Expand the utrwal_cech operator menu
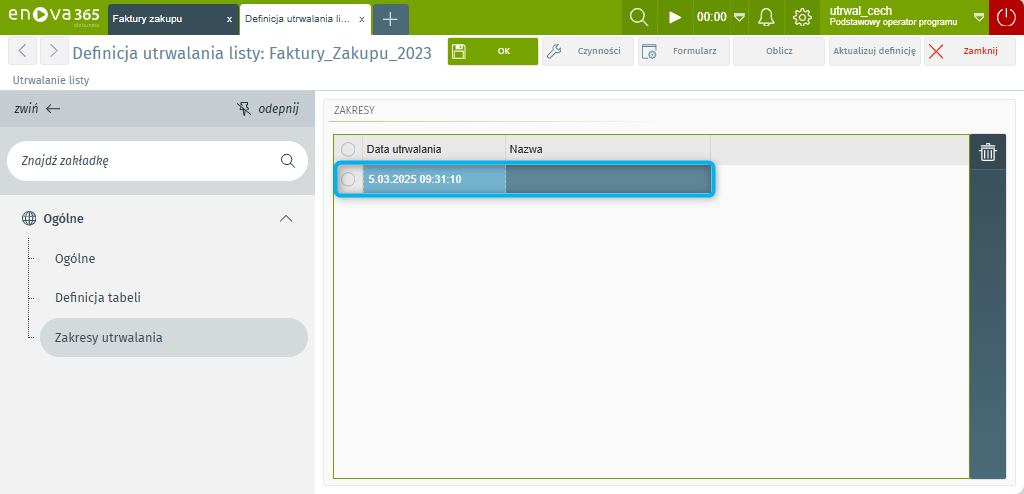The height and width of the screenshot is (494, 1024). point(978,17)
